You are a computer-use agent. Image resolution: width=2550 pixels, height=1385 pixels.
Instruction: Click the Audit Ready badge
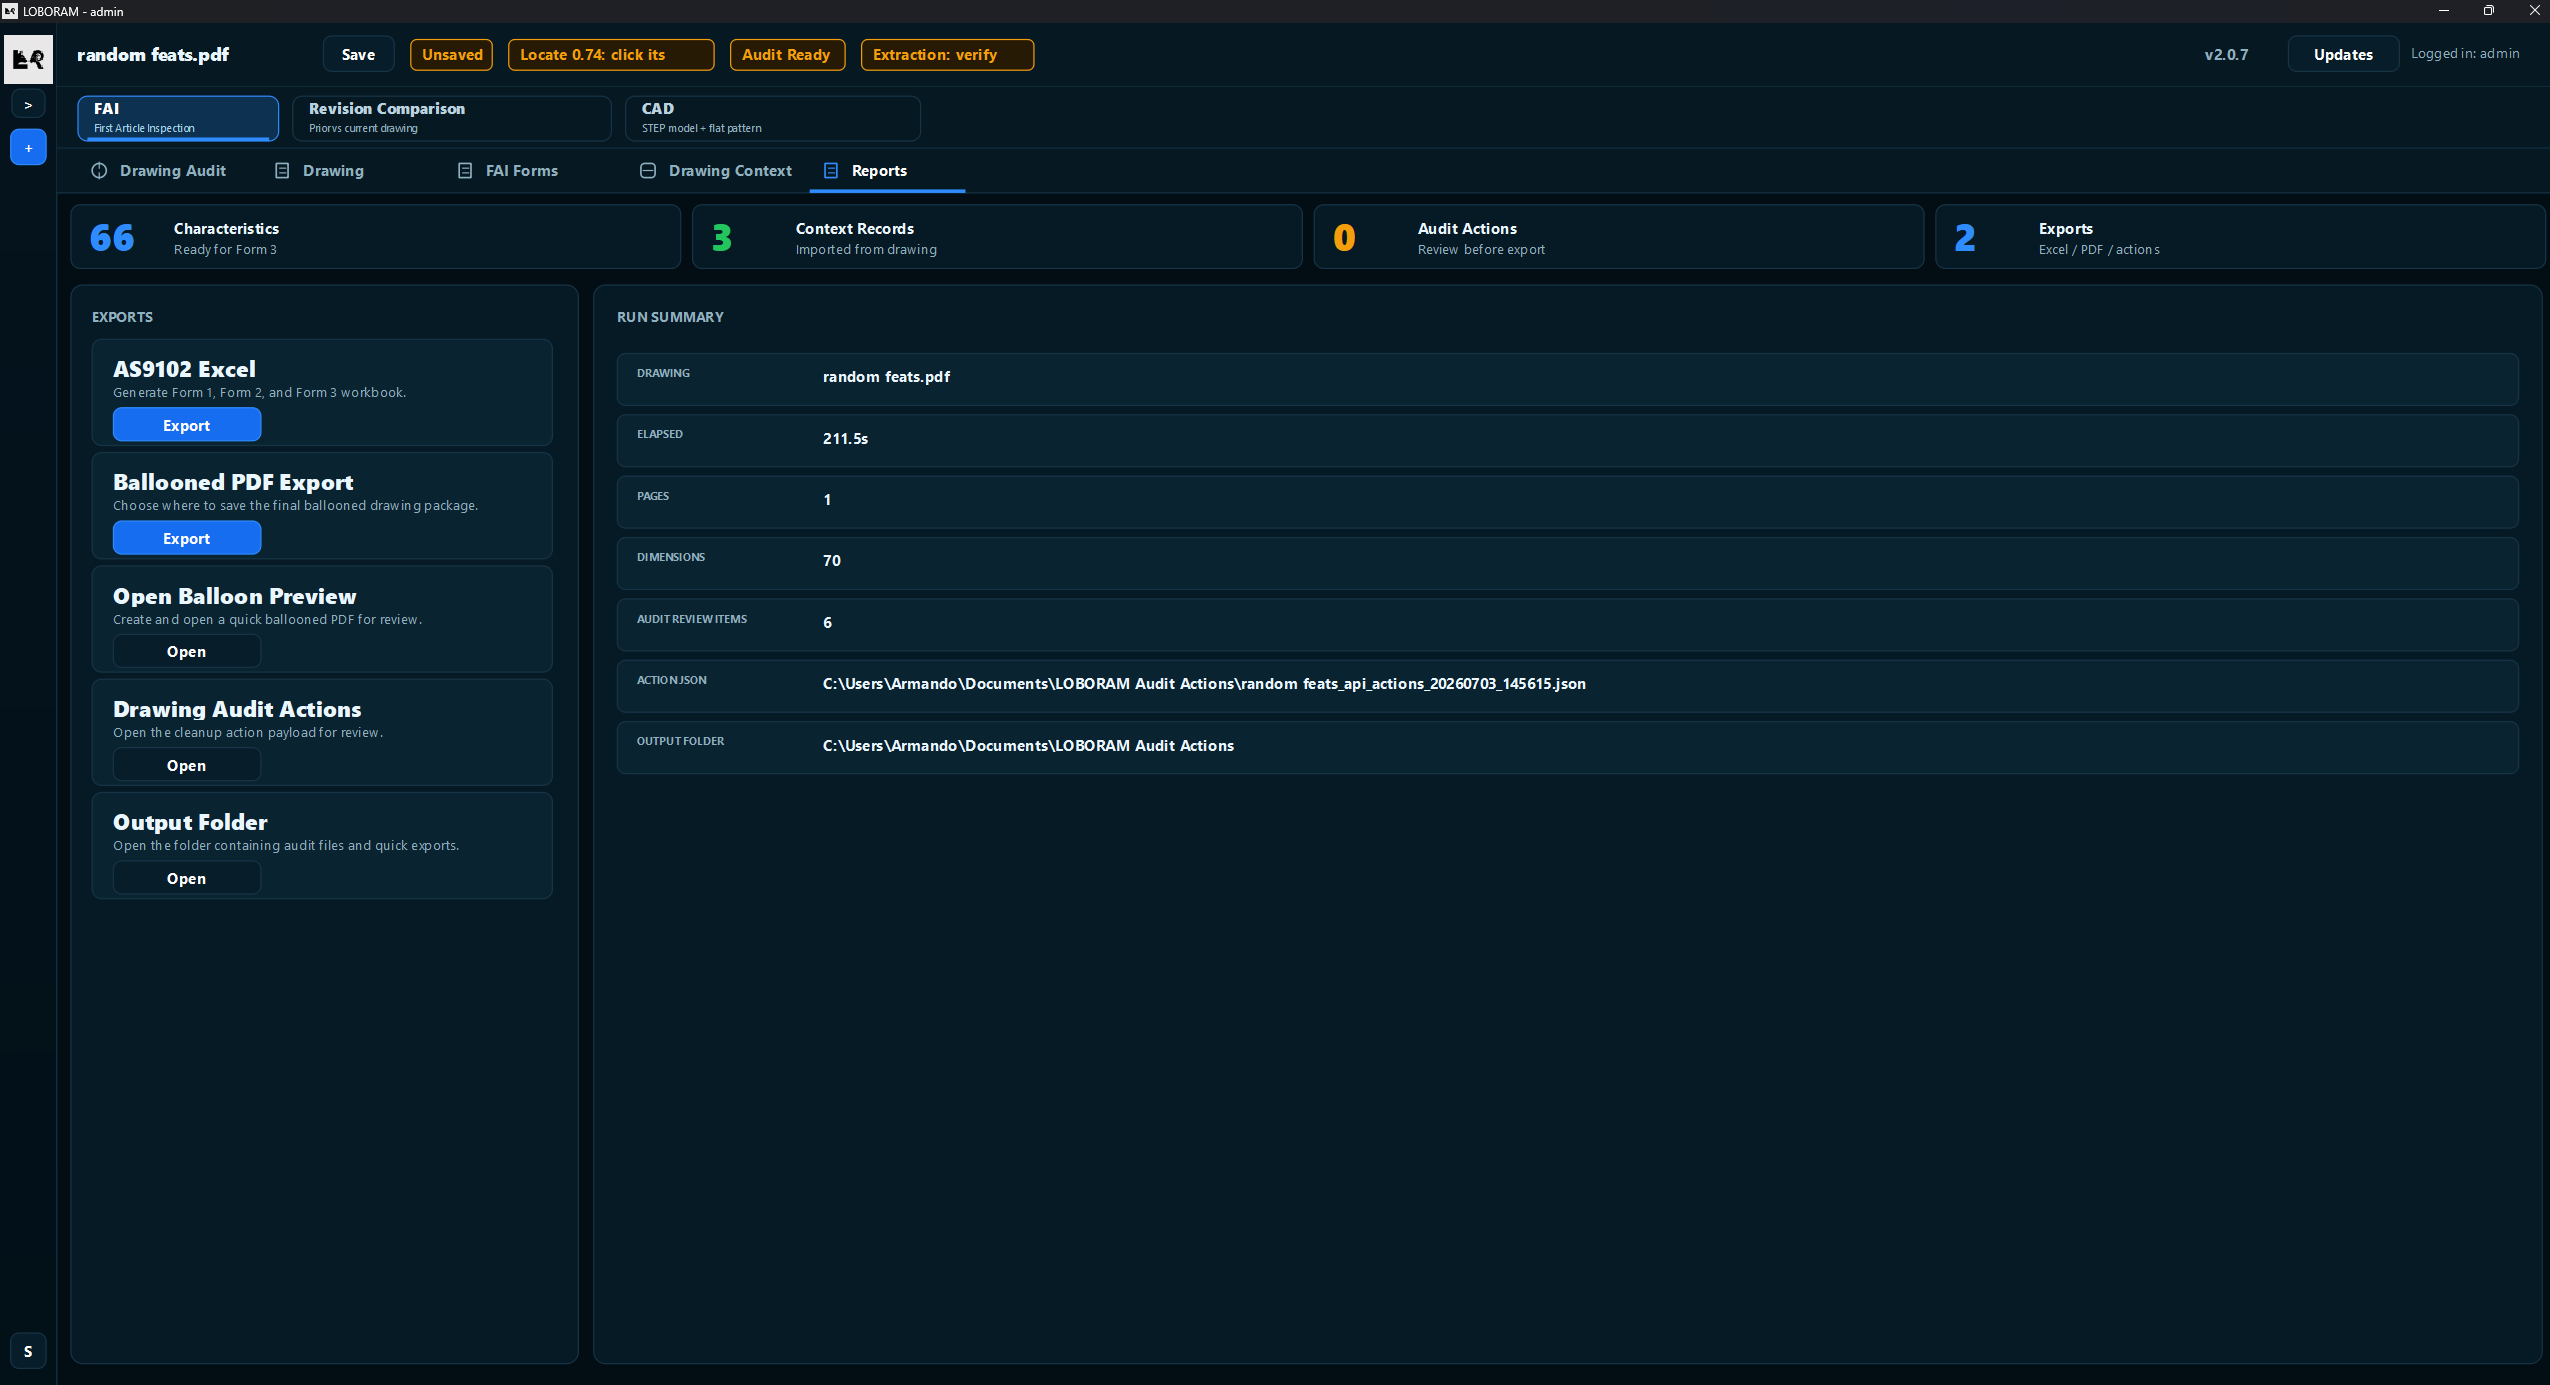point(787,55)
